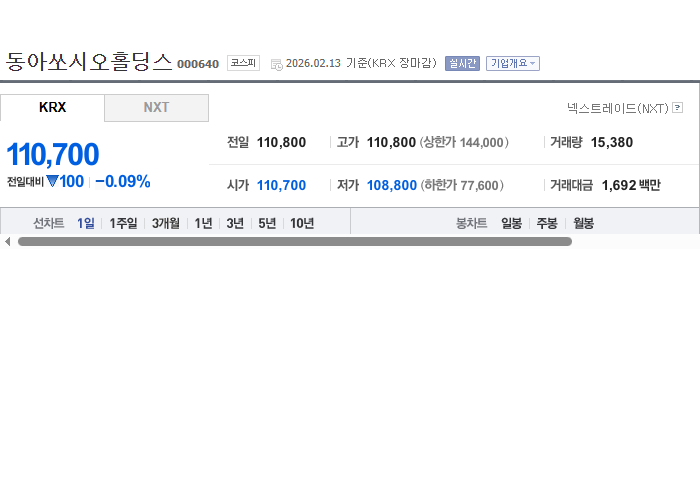The image size is (700, 490).
Task: Click the blue down-triangle price change icon
Action: [52, 181]
